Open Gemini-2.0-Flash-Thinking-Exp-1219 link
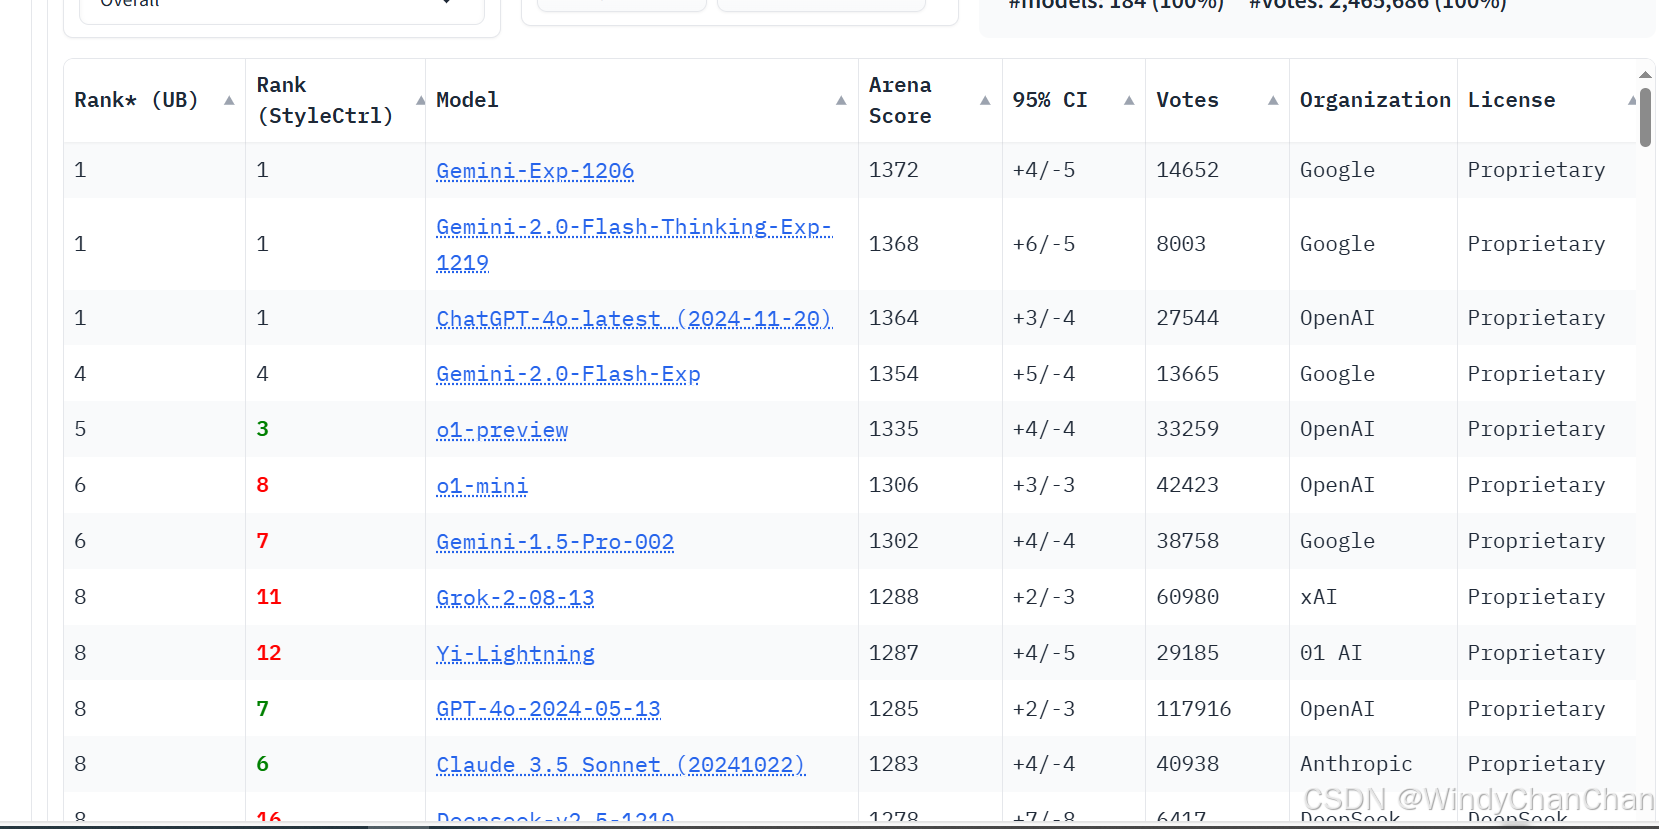This screenshot has height=829, width=1659. [x=634, y=245]
